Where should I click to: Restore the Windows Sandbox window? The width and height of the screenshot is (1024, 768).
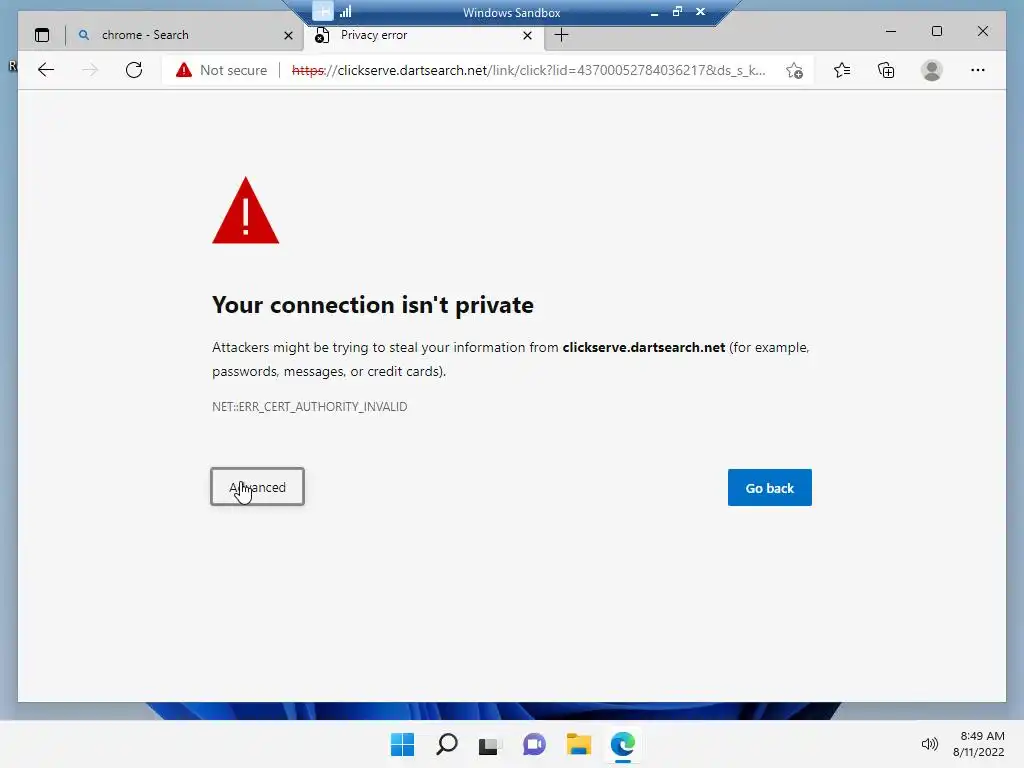coord(677,12)
